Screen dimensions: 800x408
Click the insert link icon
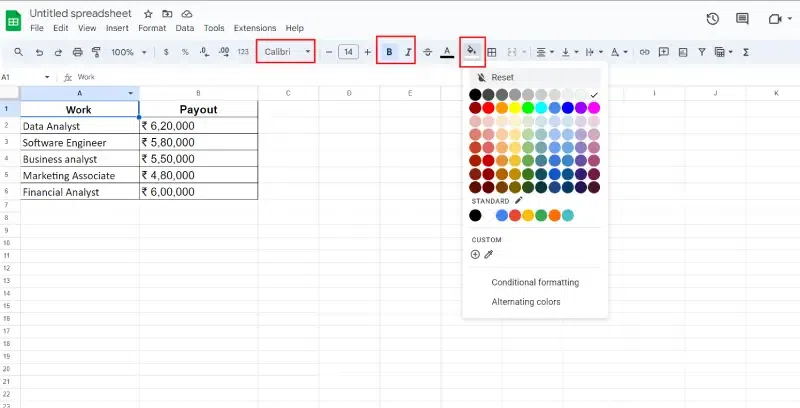point(644,52)
